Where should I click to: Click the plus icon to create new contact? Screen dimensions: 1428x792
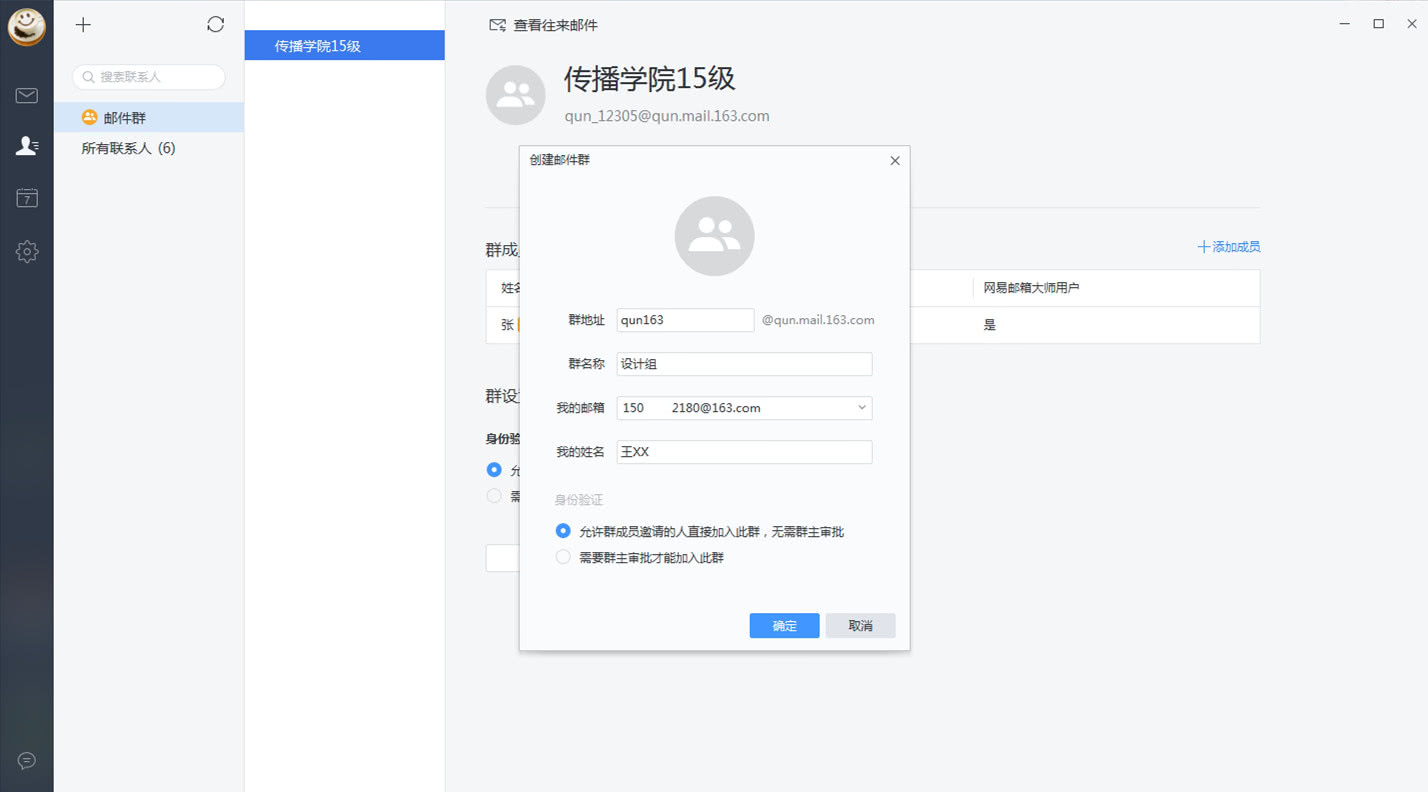pos(82,24)
